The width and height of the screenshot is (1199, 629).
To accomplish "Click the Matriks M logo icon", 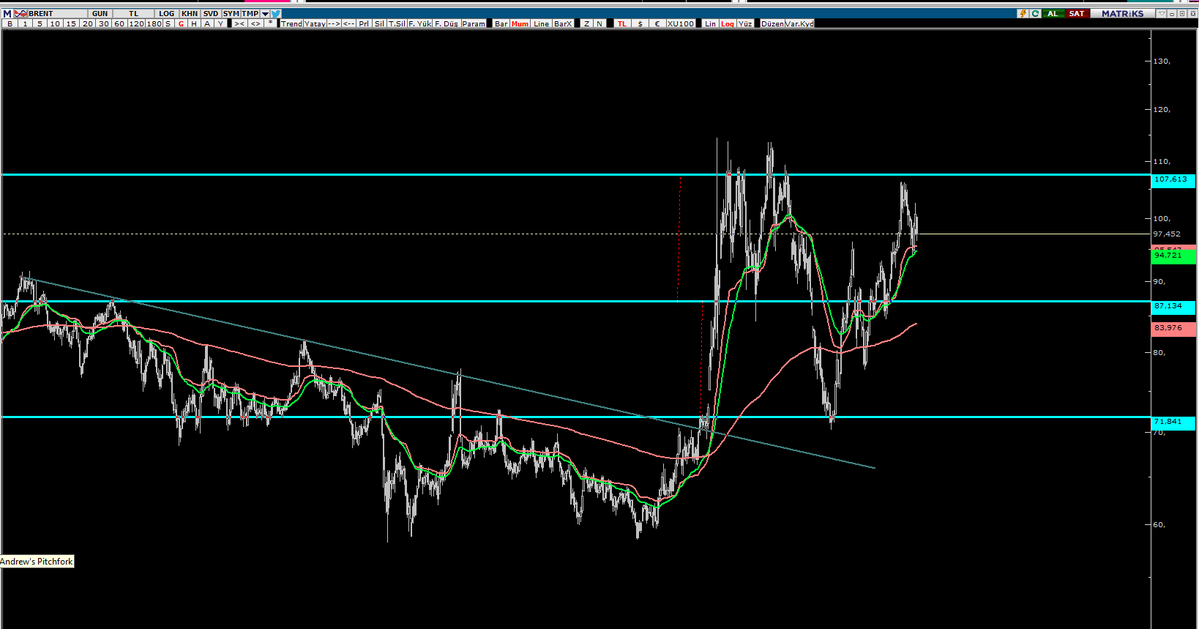I will [7, 14].
